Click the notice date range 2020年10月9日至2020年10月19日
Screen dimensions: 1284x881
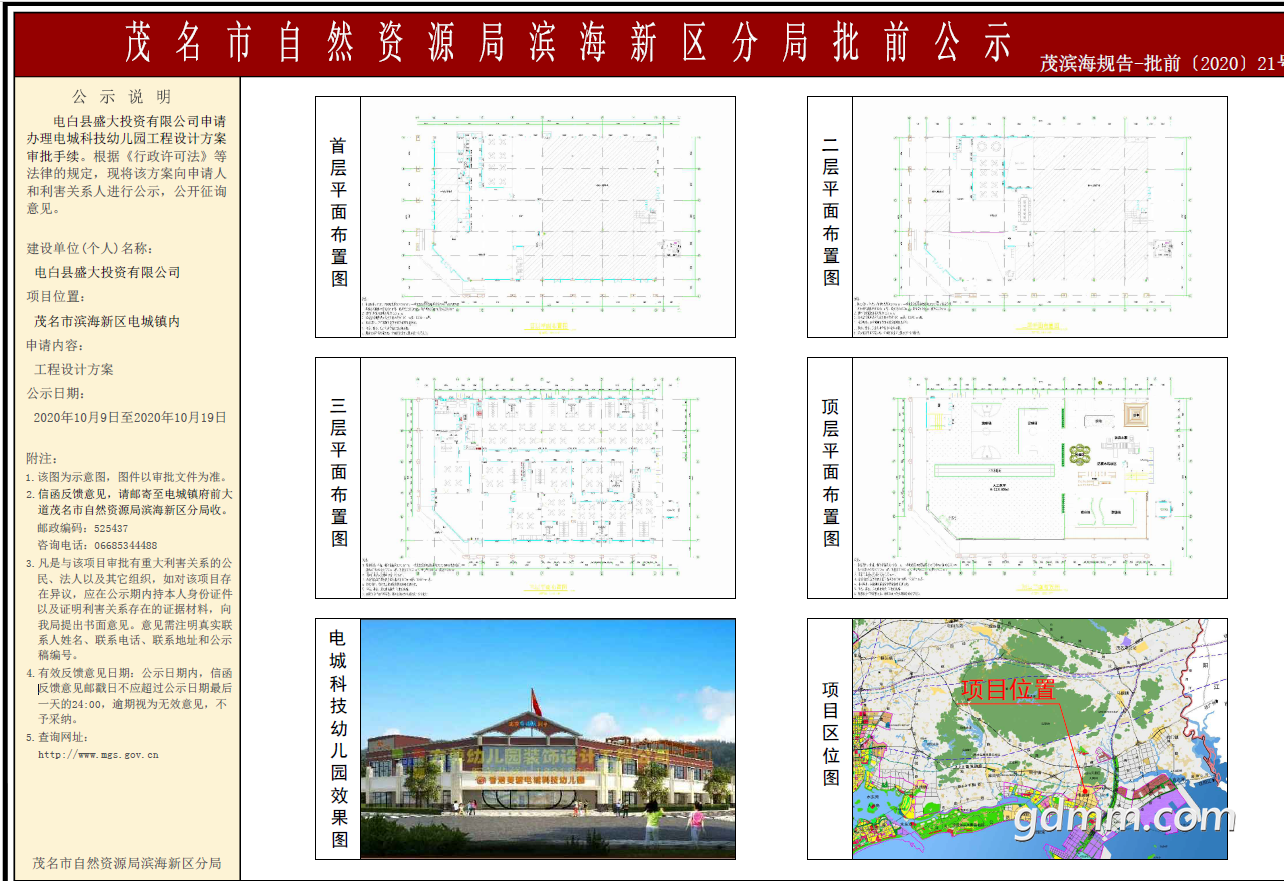coord(130,417)
